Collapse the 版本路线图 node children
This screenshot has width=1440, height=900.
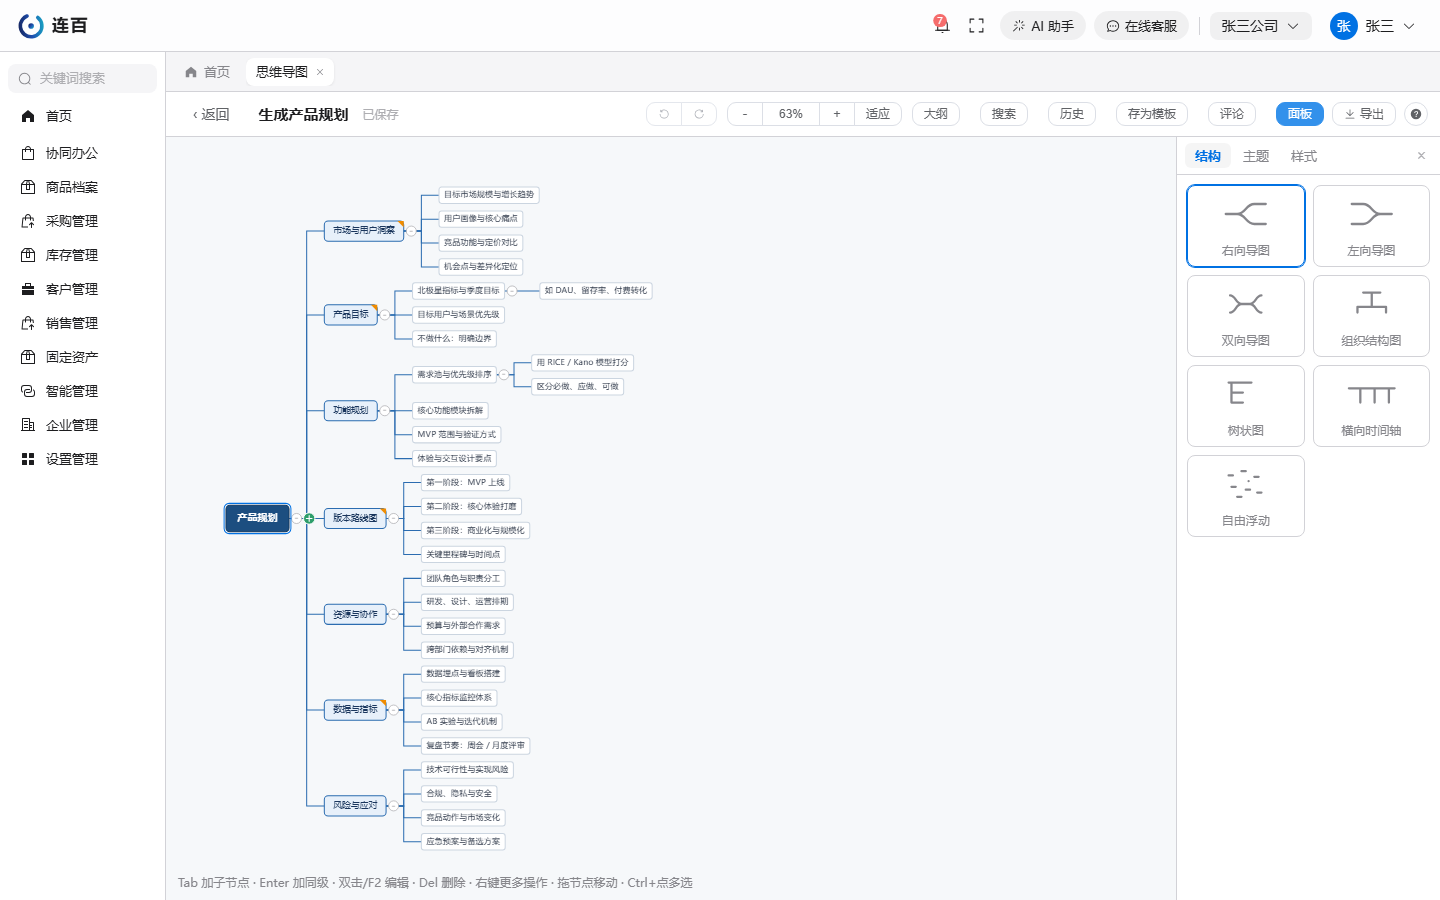click(x=394, y=518)
